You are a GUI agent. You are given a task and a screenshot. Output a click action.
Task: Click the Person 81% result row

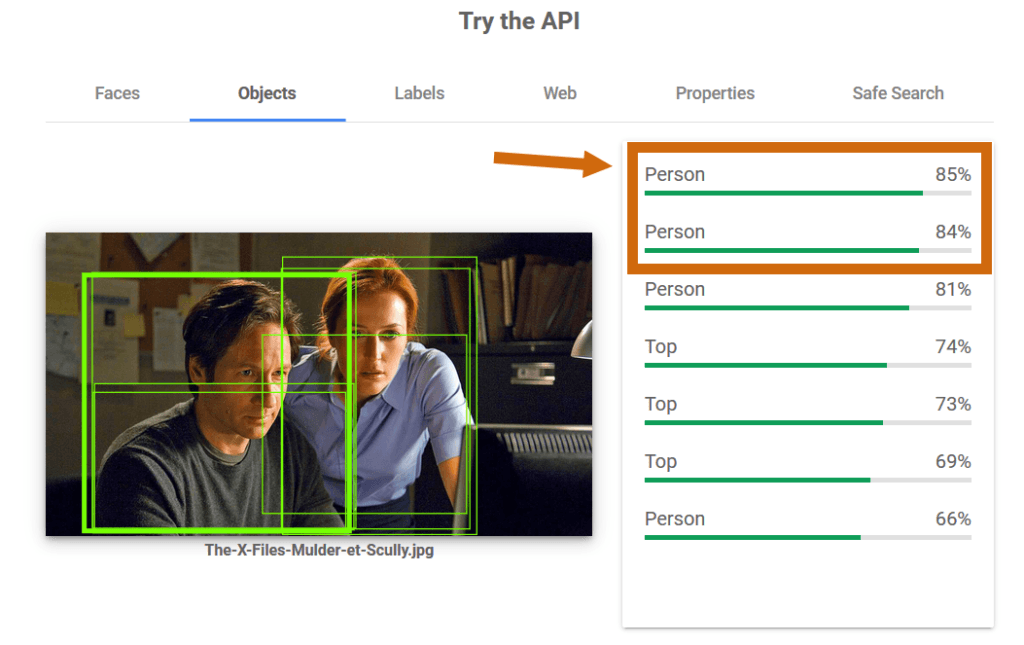(808, 294)
